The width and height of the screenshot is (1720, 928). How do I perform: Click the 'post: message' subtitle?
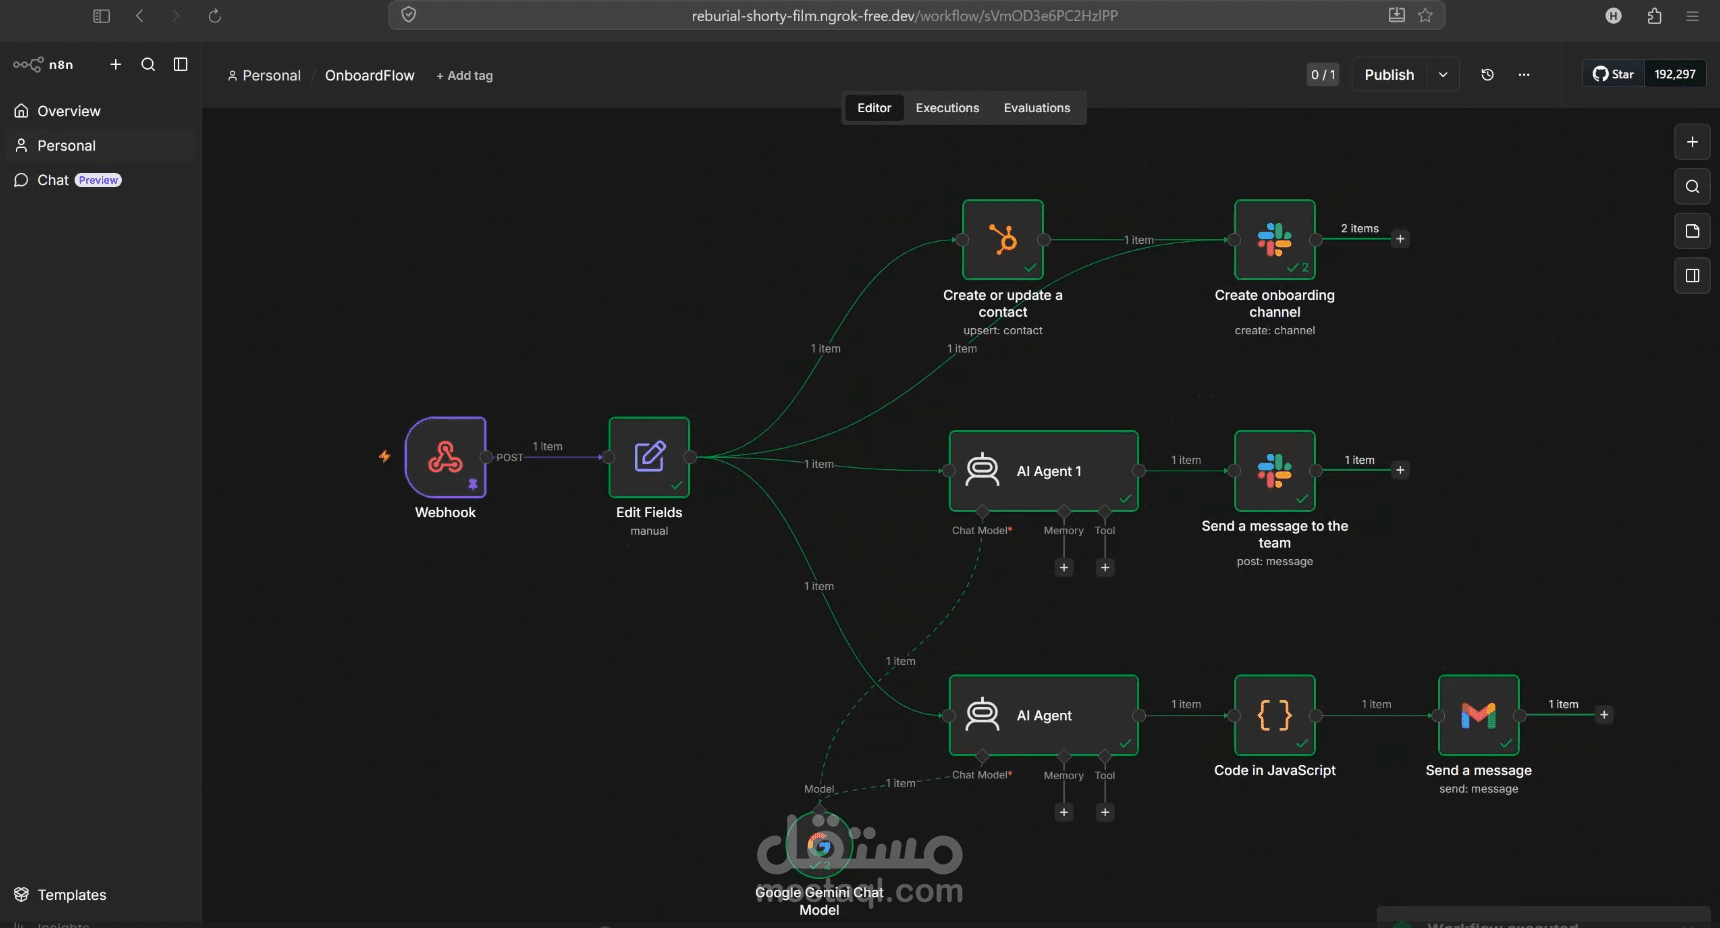coord(1275,562)
